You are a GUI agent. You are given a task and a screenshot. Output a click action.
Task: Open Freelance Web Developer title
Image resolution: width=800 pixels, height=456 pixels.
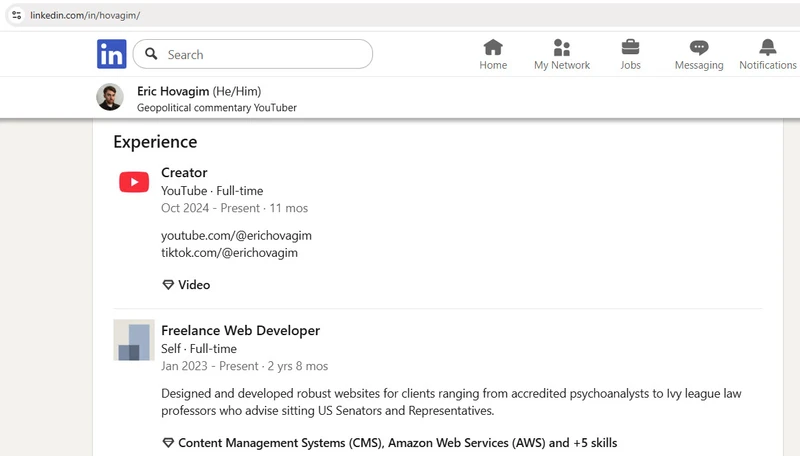point(240,331)
